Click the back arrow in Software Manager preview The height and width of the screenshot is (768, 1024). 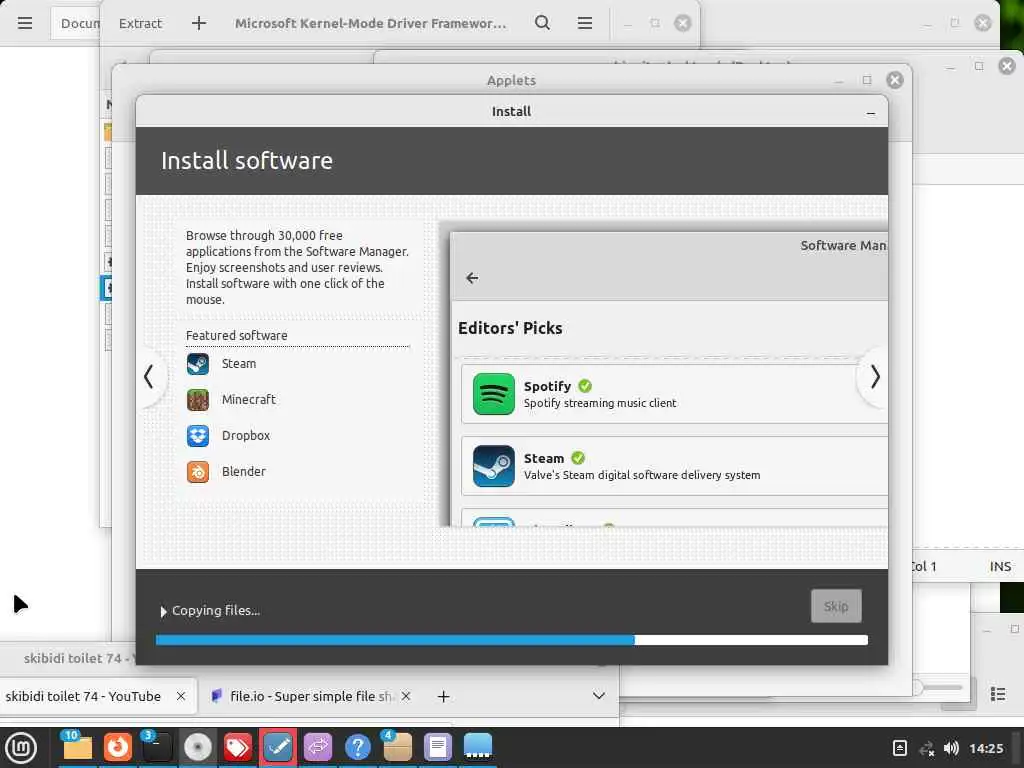pyautogui.click(x=472, y=278)
